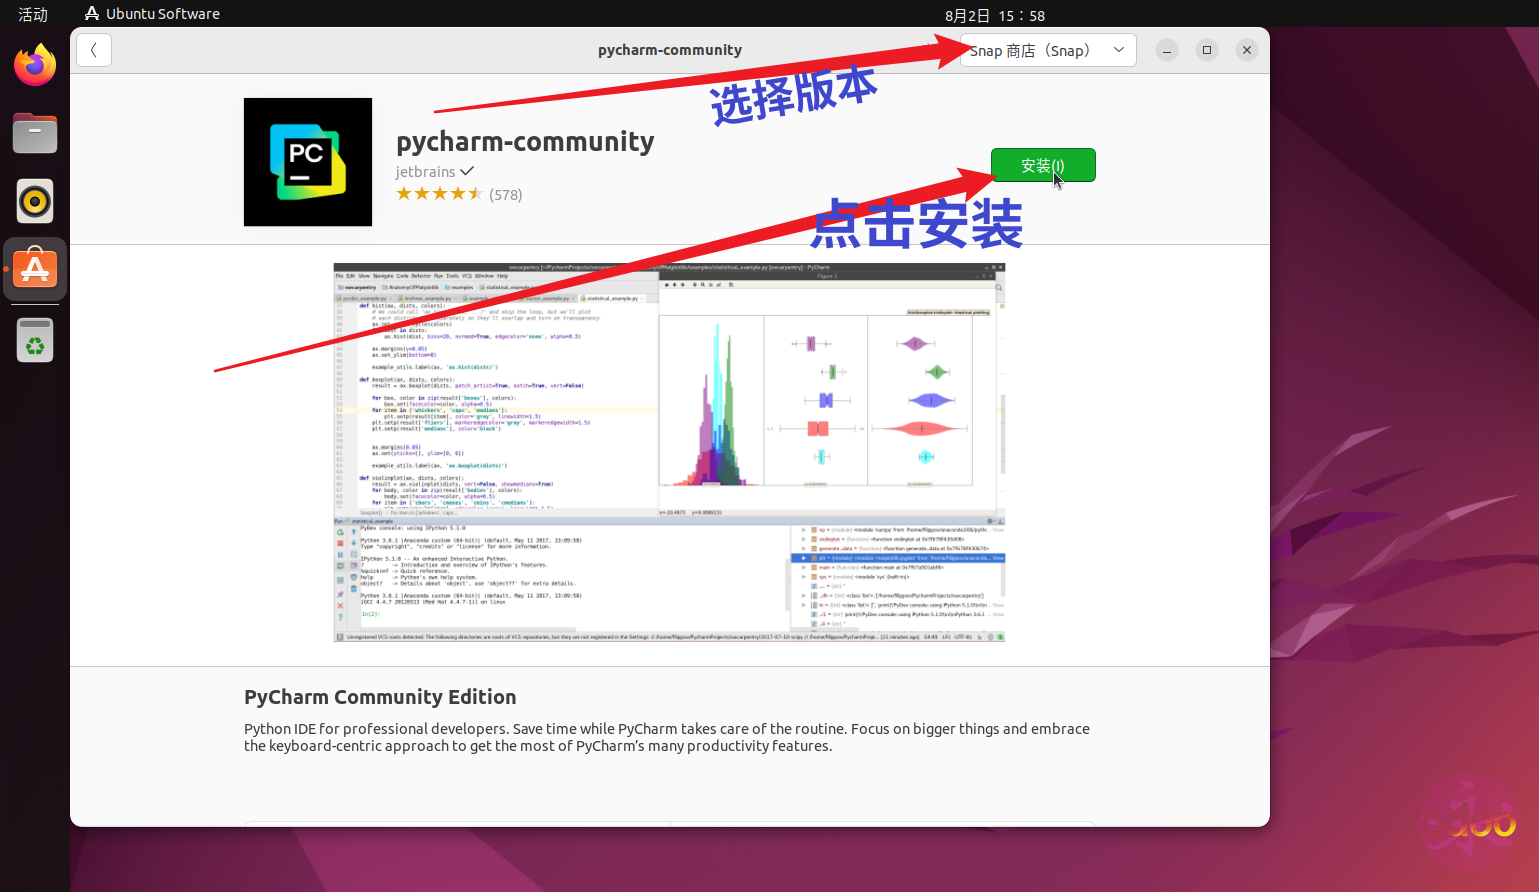Open the Files manager in the dock
The height and width of the screenshot is (892, 1539).
click(x=35, y=133)
